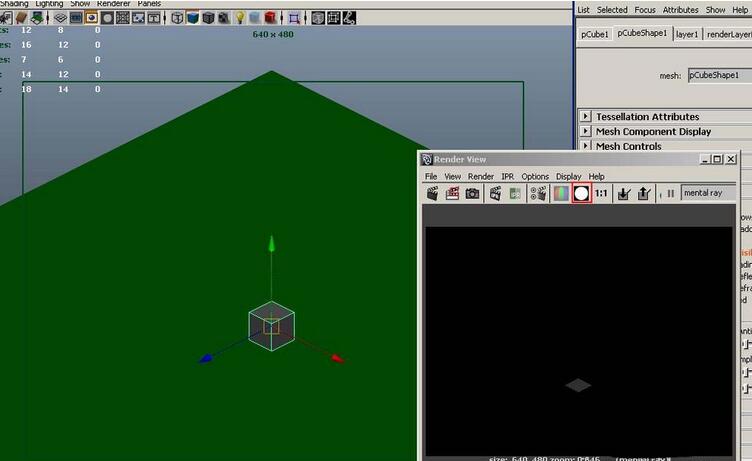This screenshot has height=461, width=752.
Task: Open the IPR menu in Render View
Action: click(507, 176)
